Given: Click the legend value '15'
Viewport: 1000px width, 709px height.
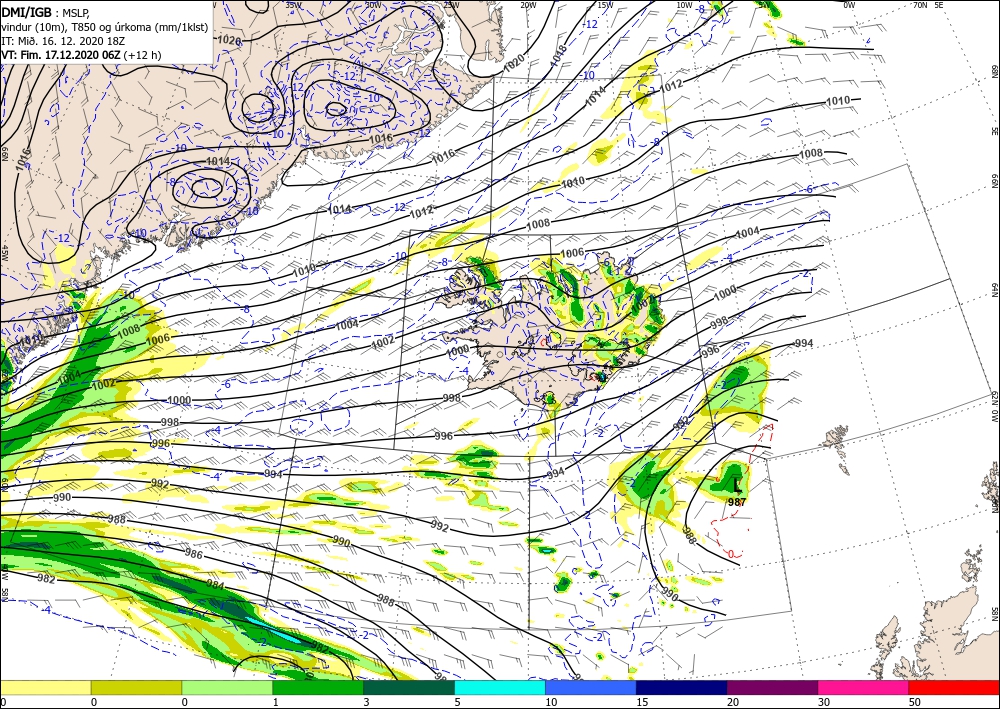Looking at the screenshot, I should point(641,702).
